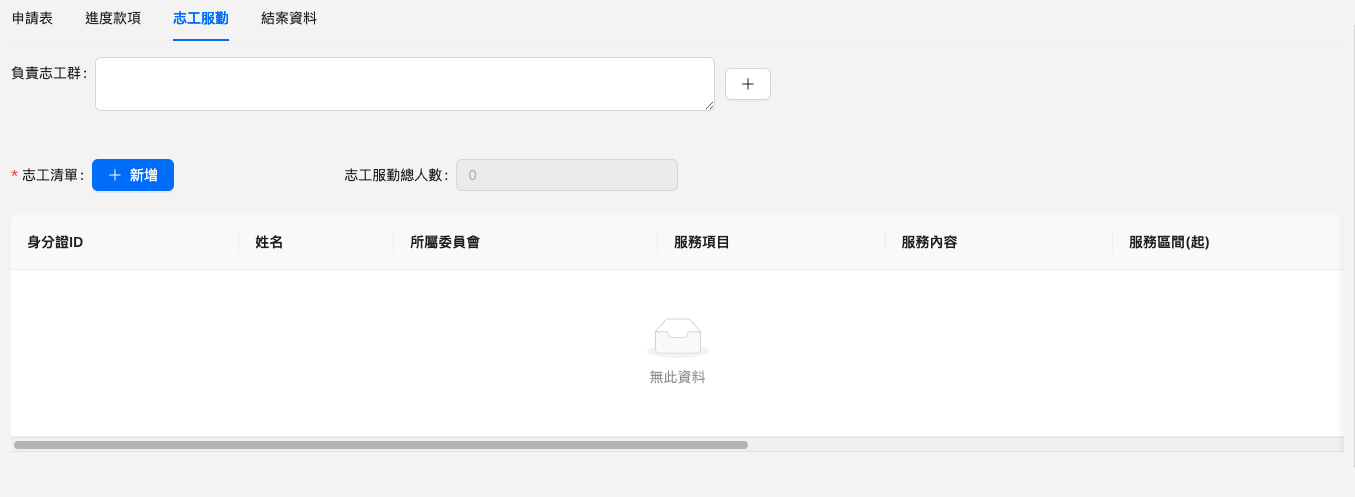The height and width of the screenshot is (497, 1355).
Task: Click the plus icon beside the volunteer group box
Action: pyautogui.click(x=747, y=84)
